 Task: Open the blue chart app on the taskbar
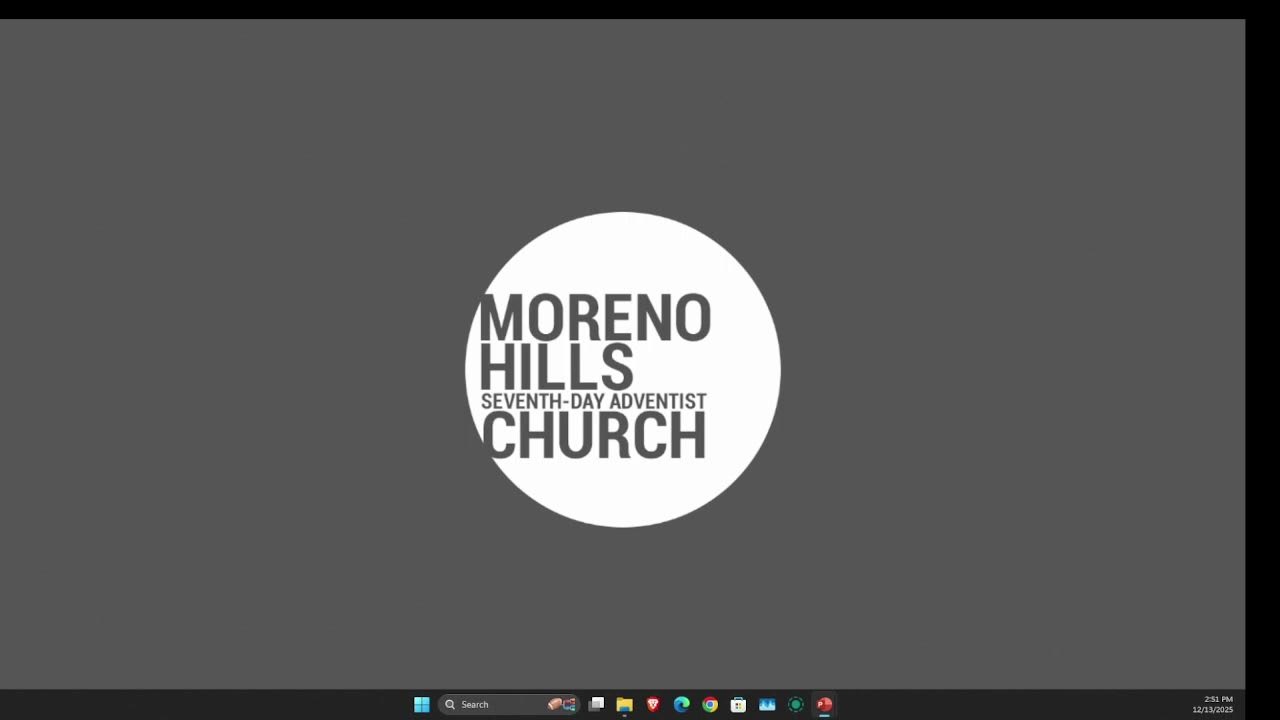(767, 705)
